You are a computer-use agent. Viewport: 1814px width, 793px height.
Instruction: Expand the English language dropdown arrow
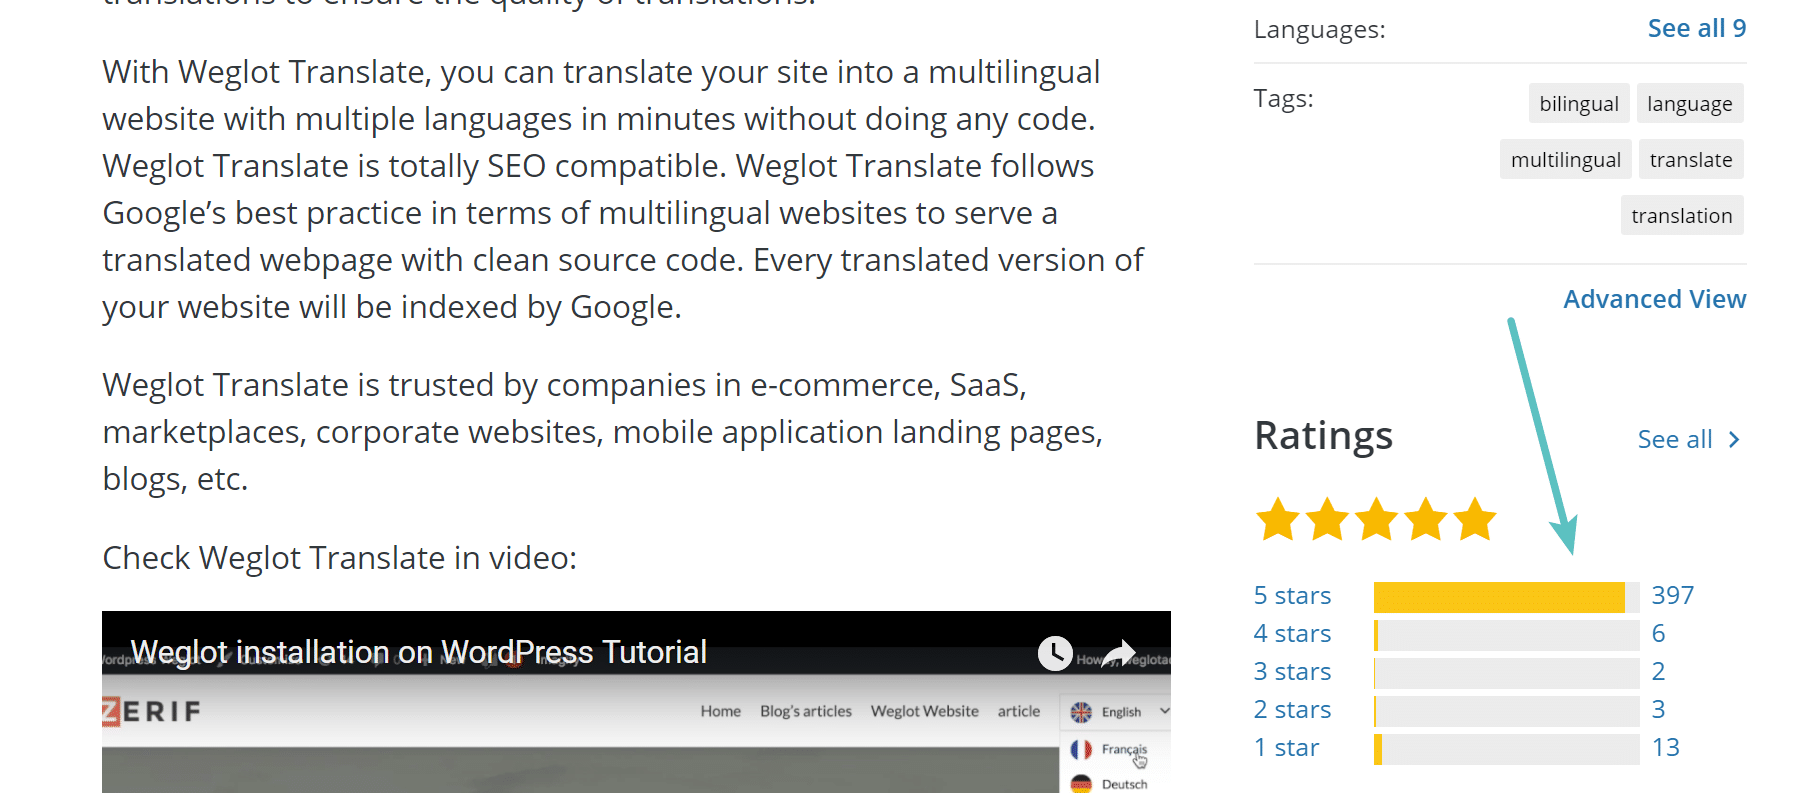[x=1165, y=711]
